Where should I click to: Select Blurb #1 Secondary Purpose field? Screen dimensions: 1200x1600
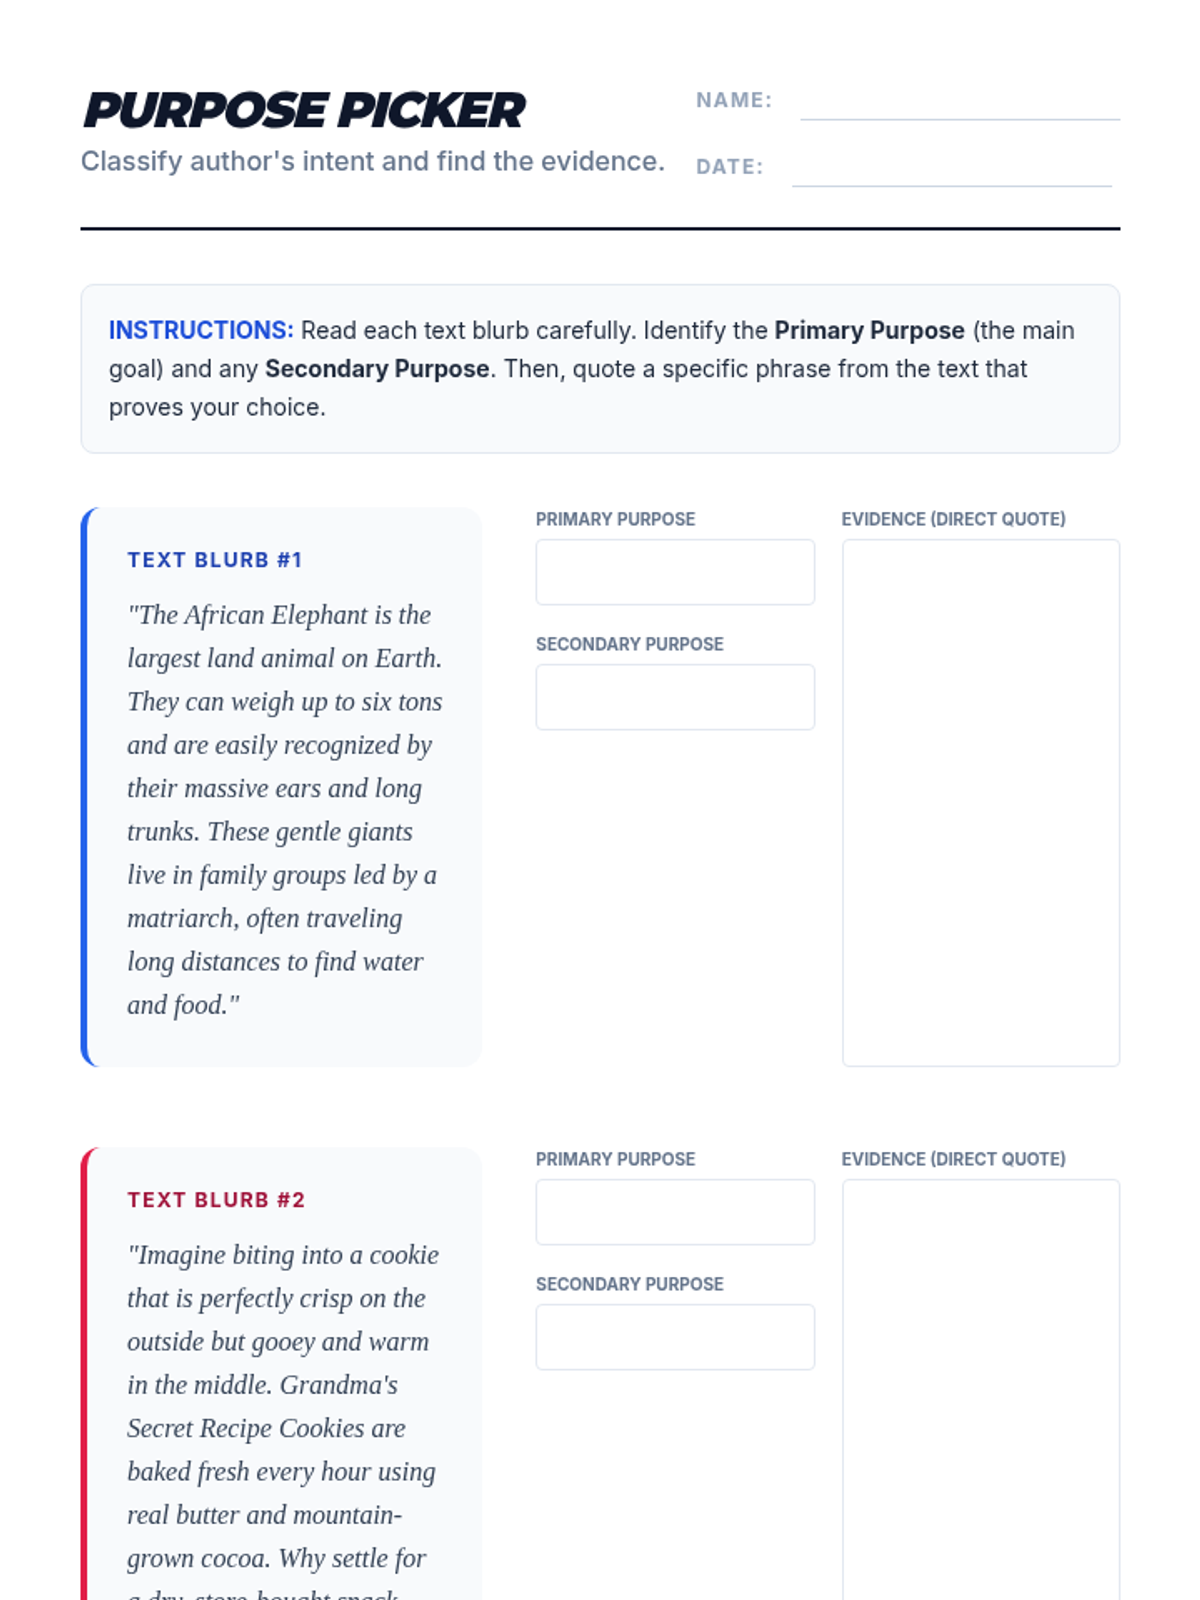click(675, 697)
